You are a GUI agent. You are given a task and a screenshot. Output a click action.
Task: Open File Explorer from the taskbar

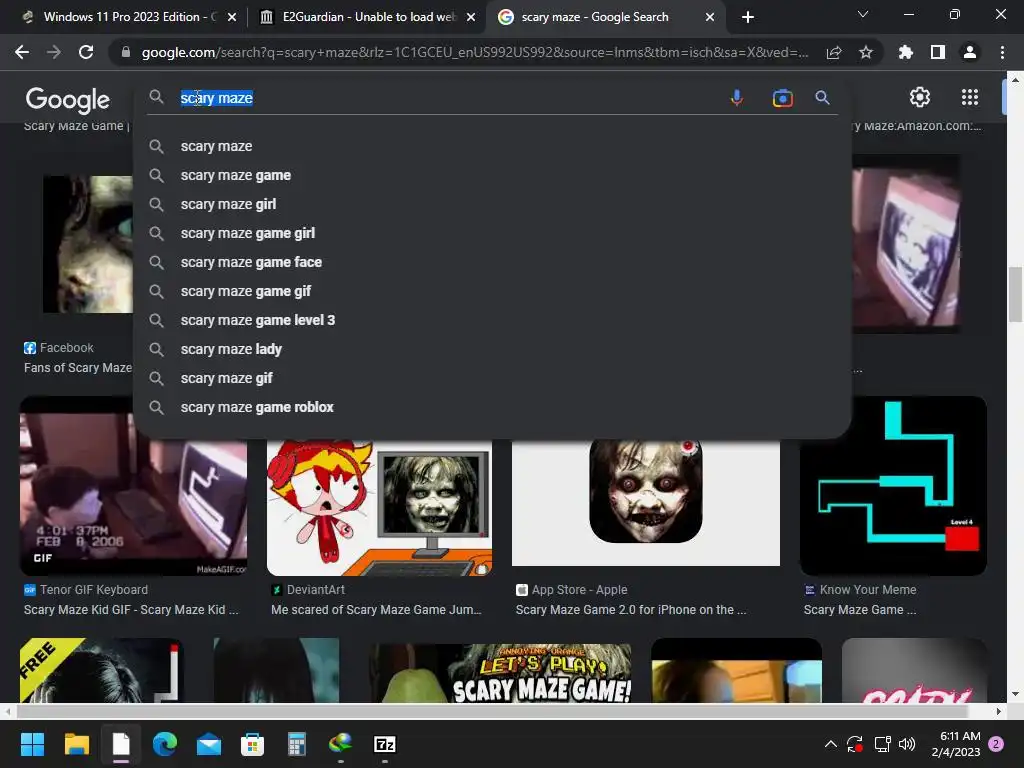point(76,744)
